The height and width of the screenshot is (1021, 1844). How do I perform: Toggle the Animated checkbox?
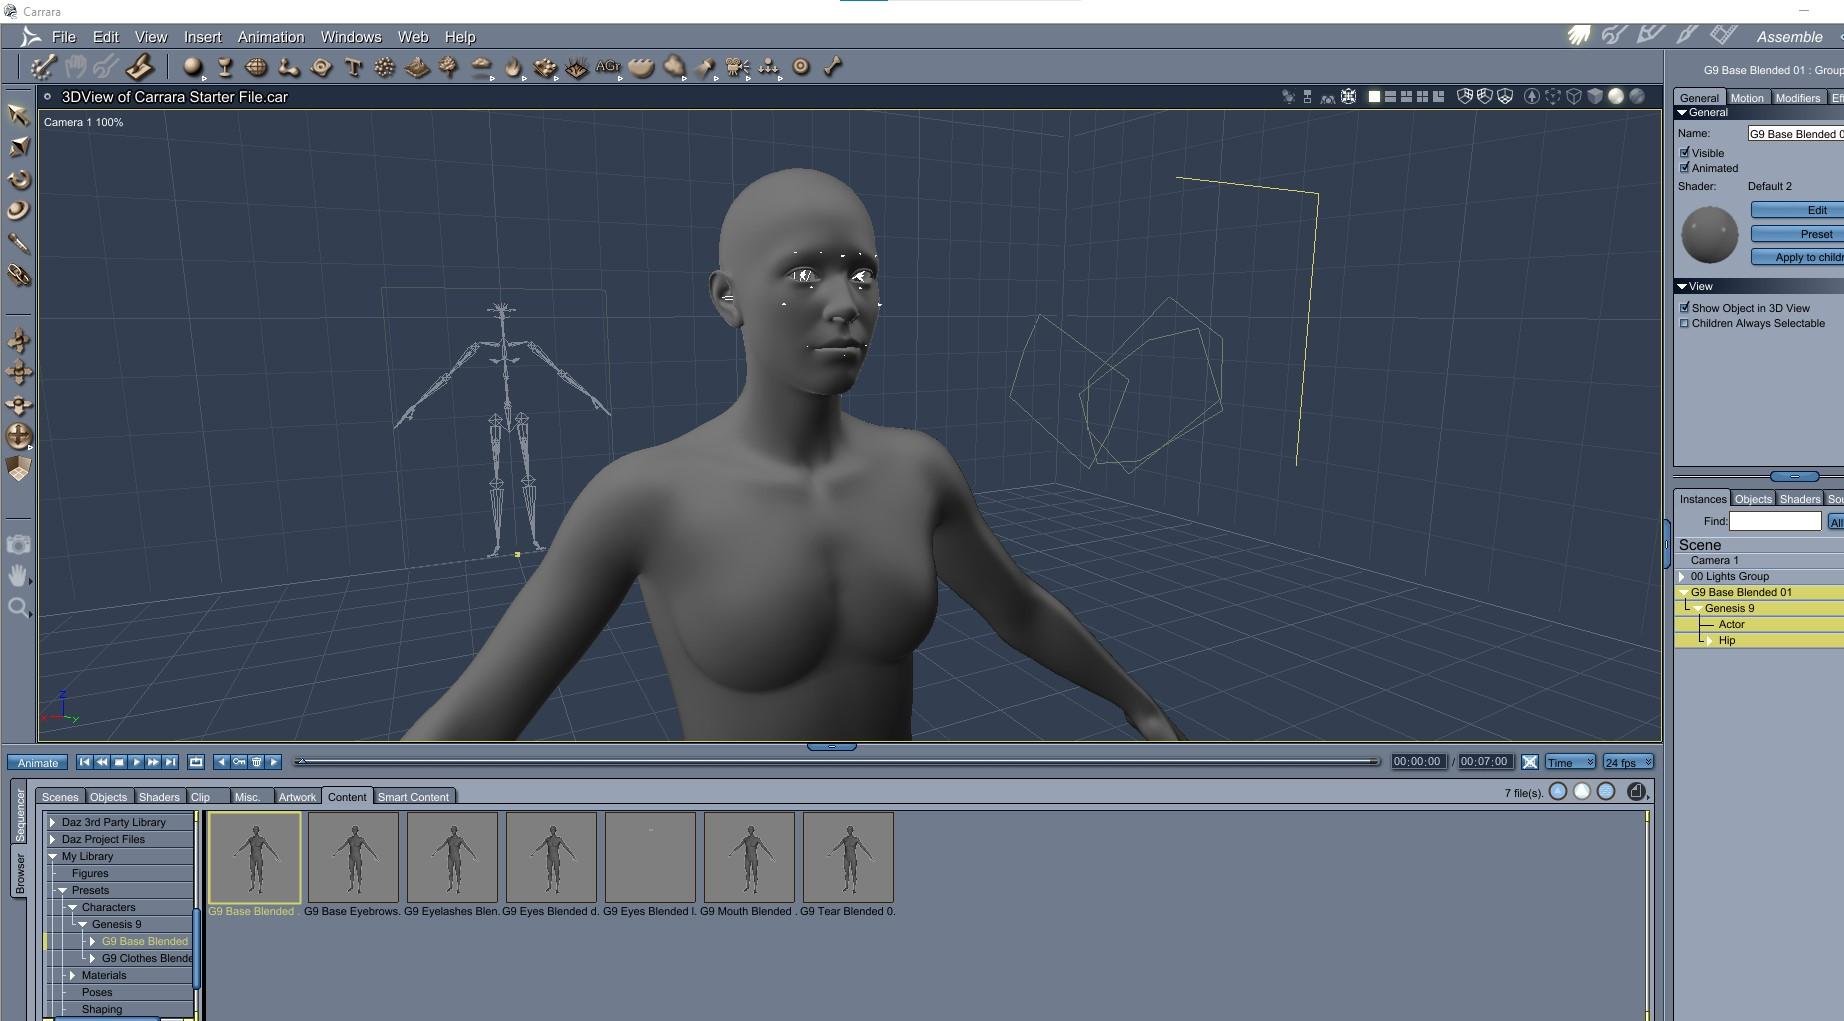[x=1685, y=168]
